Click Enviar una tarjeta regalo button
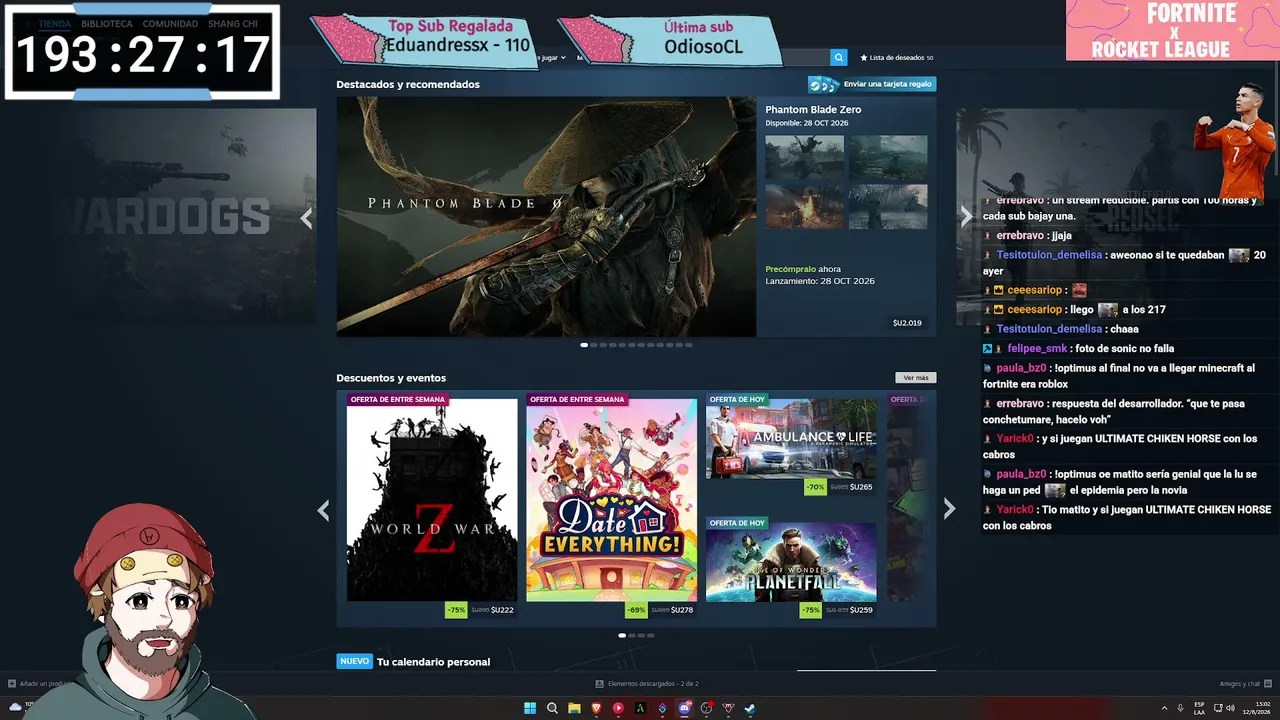 (x=872, y=84)
